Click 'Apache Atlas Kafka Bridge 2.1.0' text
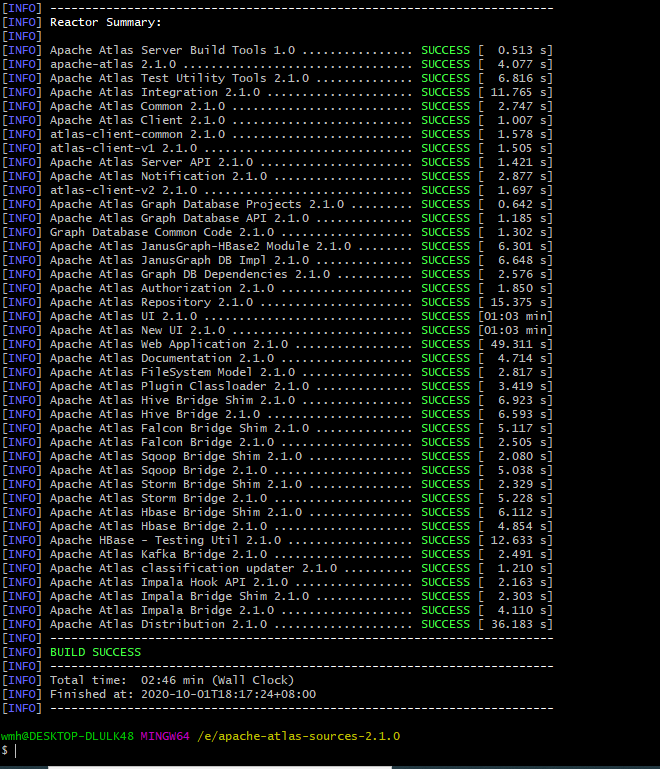 (x=158, y=554)
